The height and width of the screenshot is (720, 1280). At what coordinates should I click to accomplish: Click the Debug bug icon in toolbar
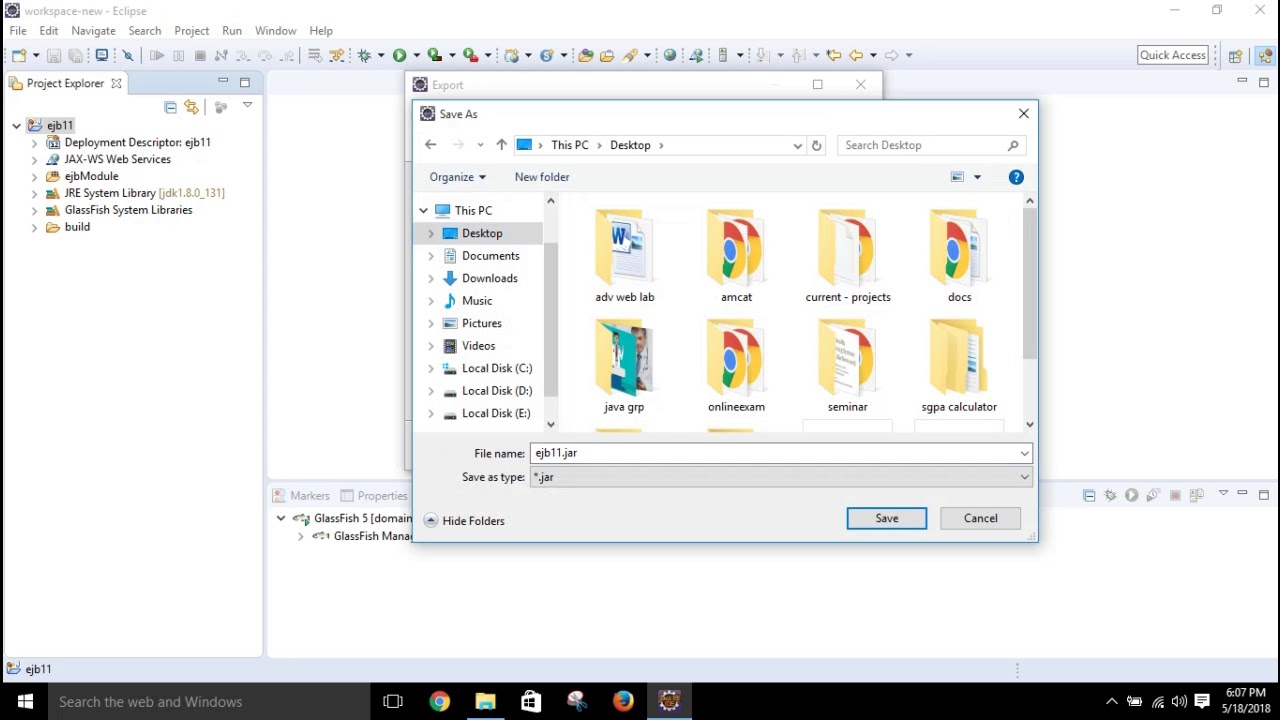(x=364, y=56)
